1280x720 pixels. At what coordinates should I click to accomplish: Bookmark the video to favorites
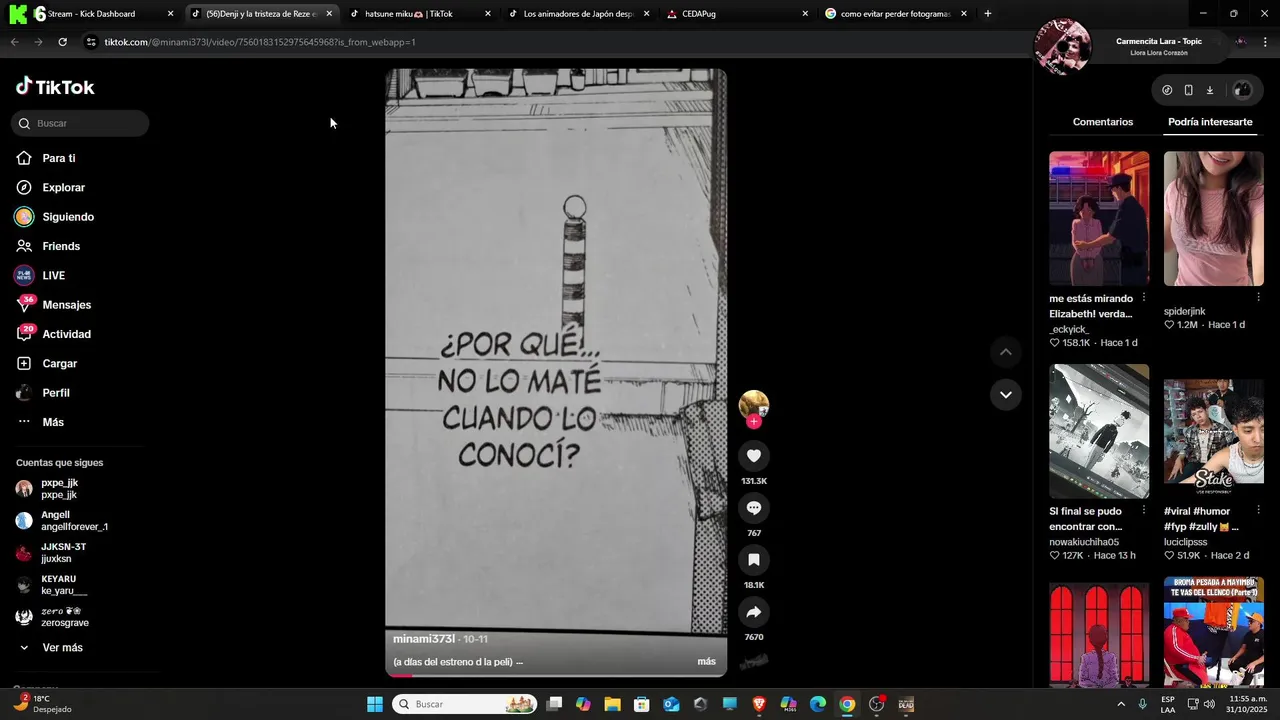754,560
